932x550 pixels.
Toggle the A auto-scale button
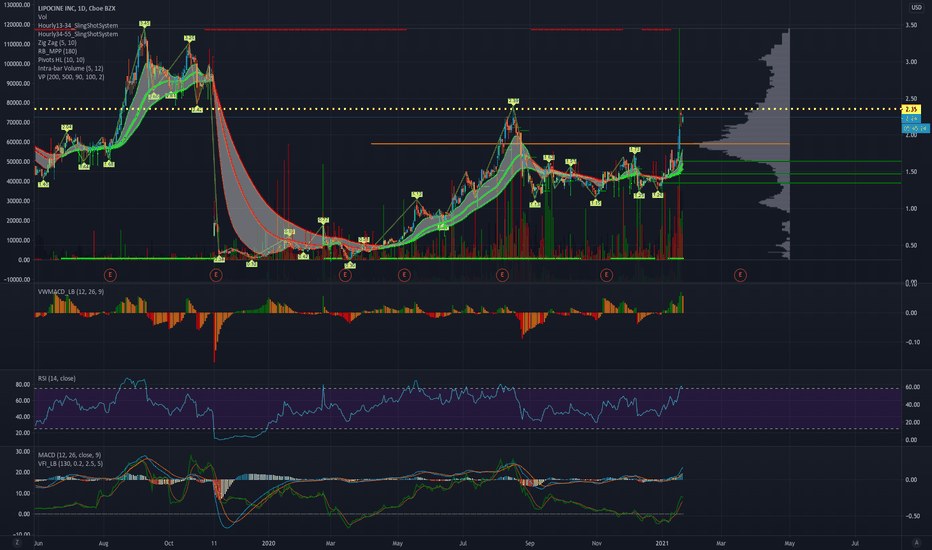(x=916, y=542)
